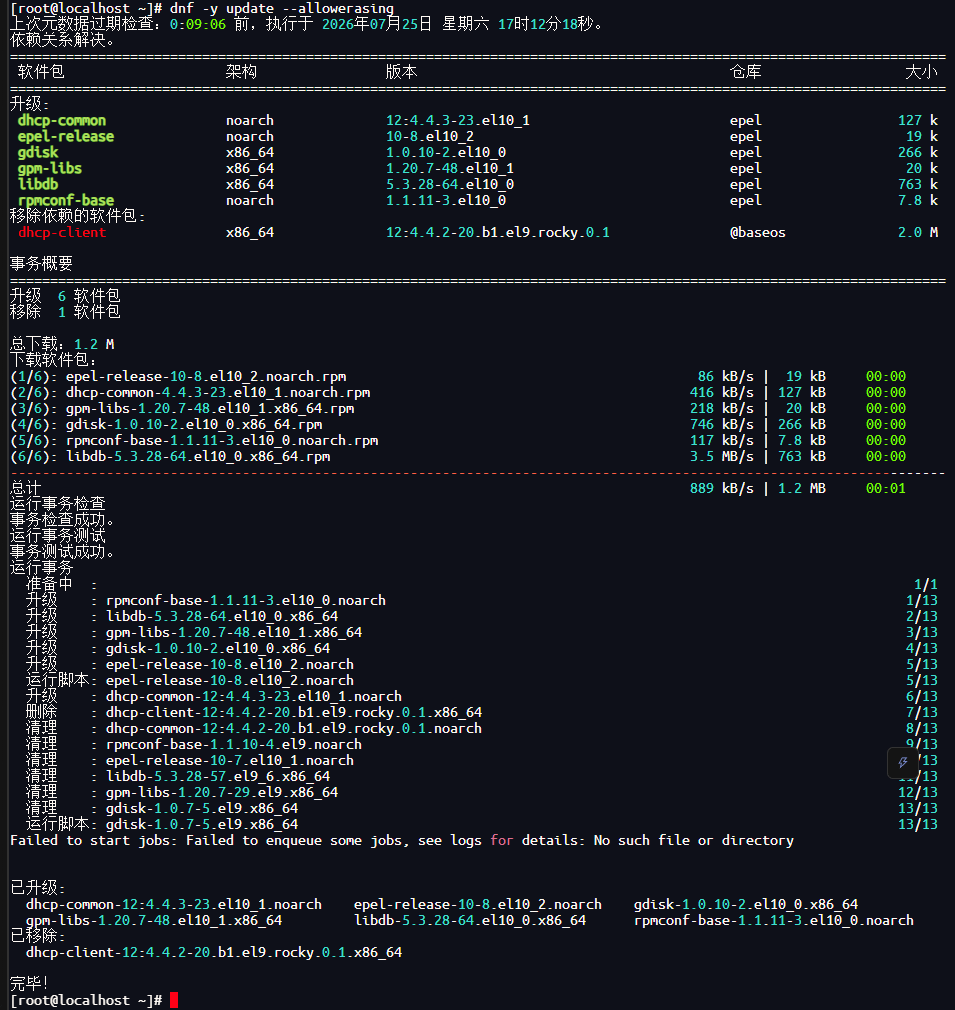Screen dimensions: 955x1010
Task: Click the total time '00:01'
Action: [885, 489]
